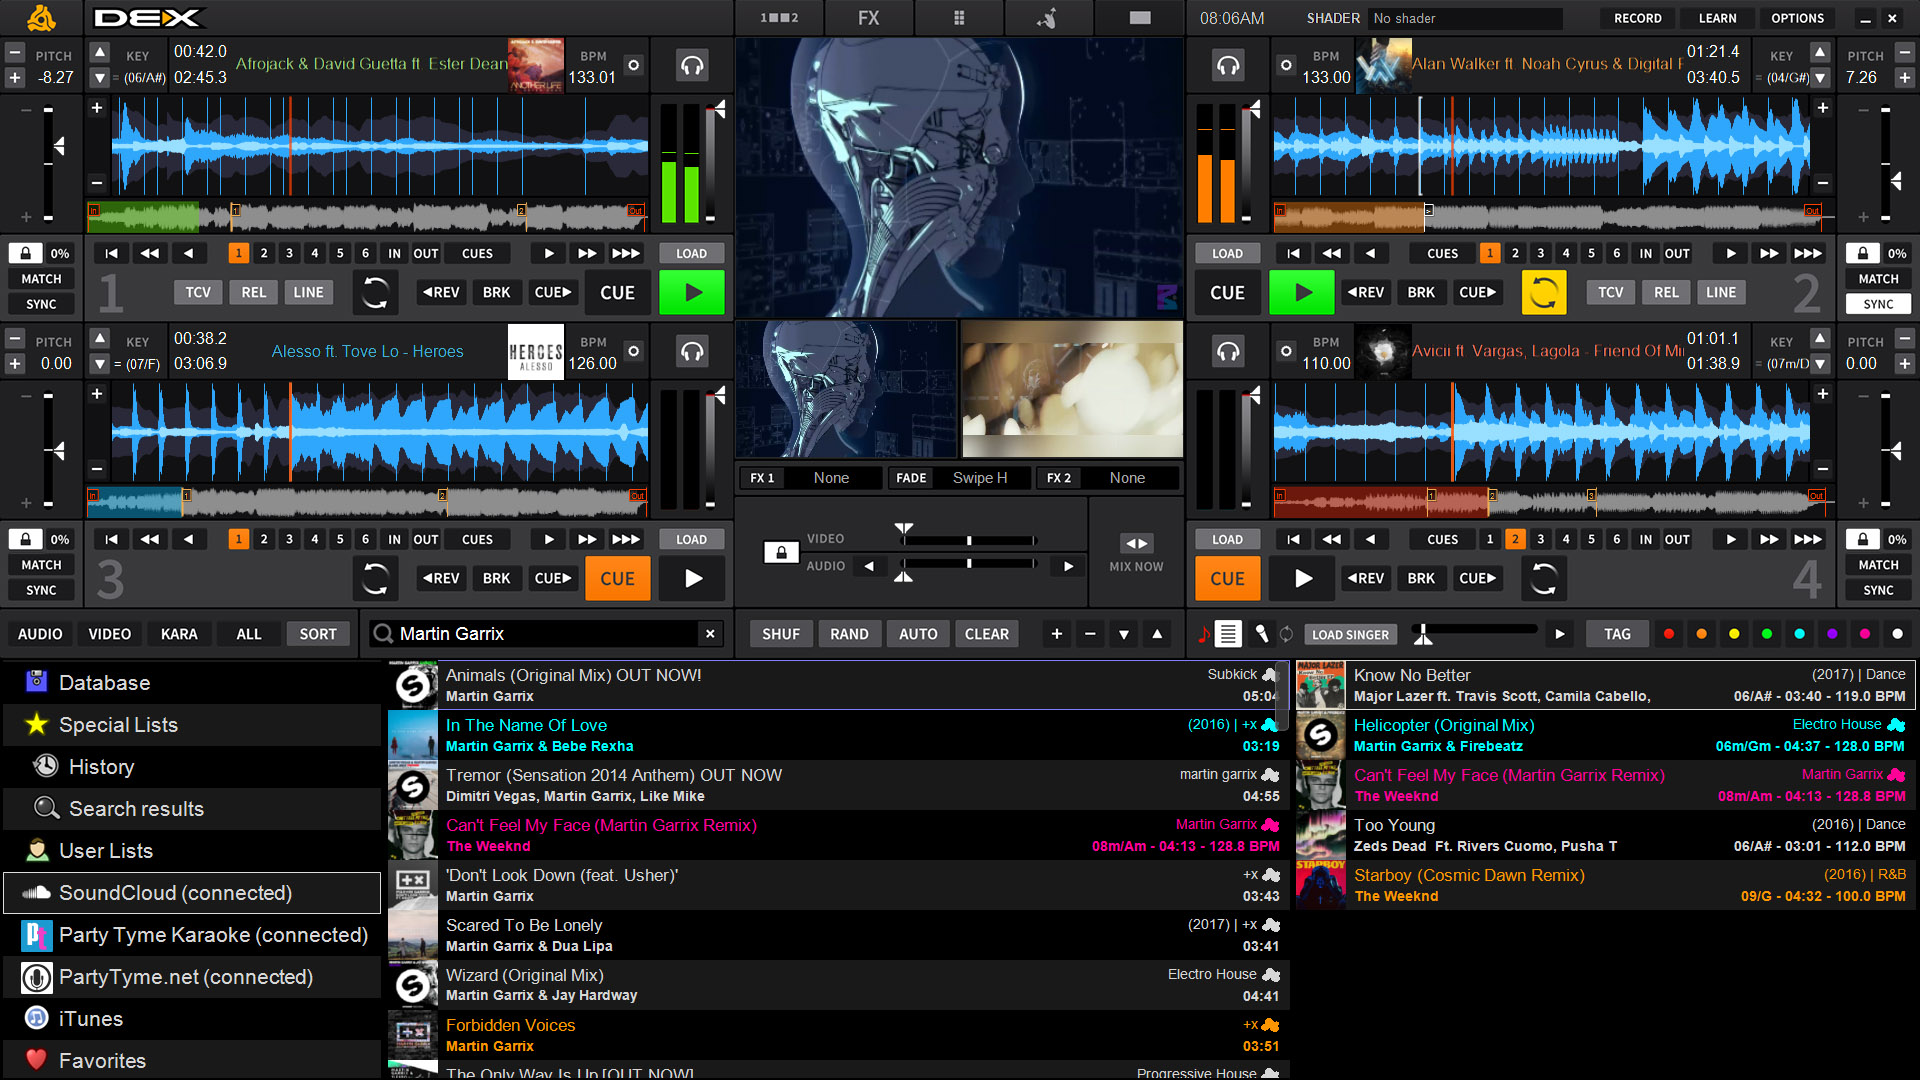Toggle the SHUF (shuffle) button

(779, 633)
